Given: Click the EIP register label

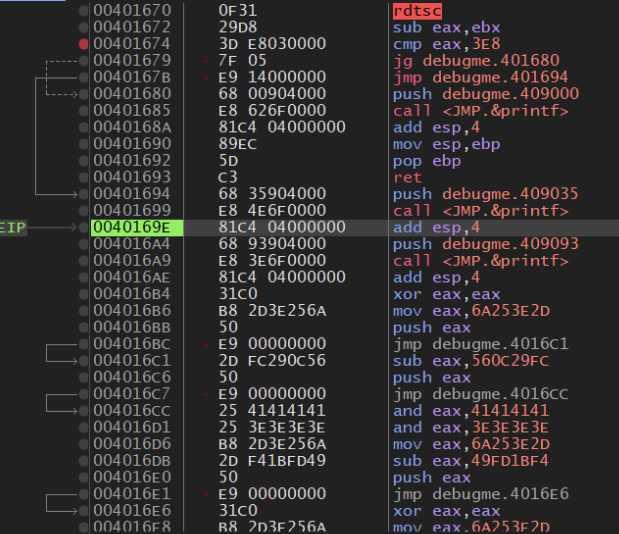Looking at the screenshot, I should pyautogui.click(x=13, y=228).
